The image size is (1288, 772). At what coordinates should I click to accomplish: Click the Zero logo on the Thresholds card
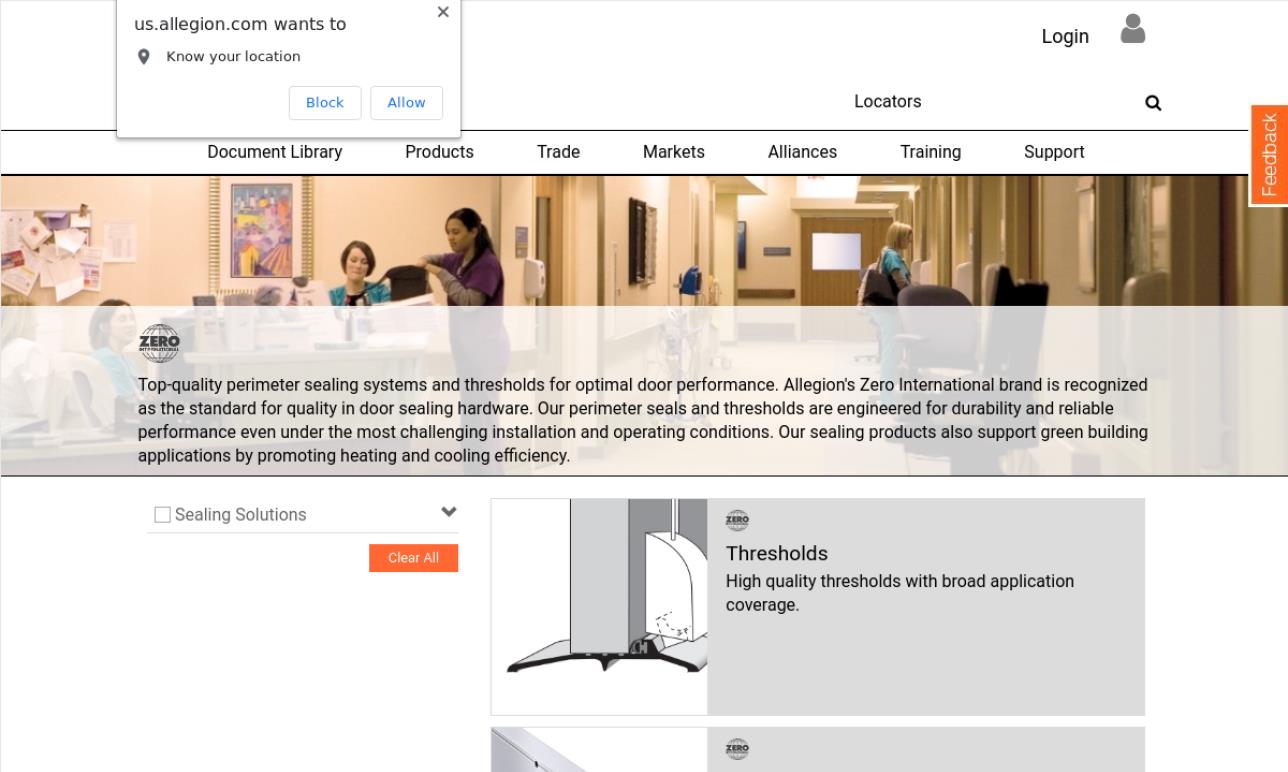[x=737, y=520]
